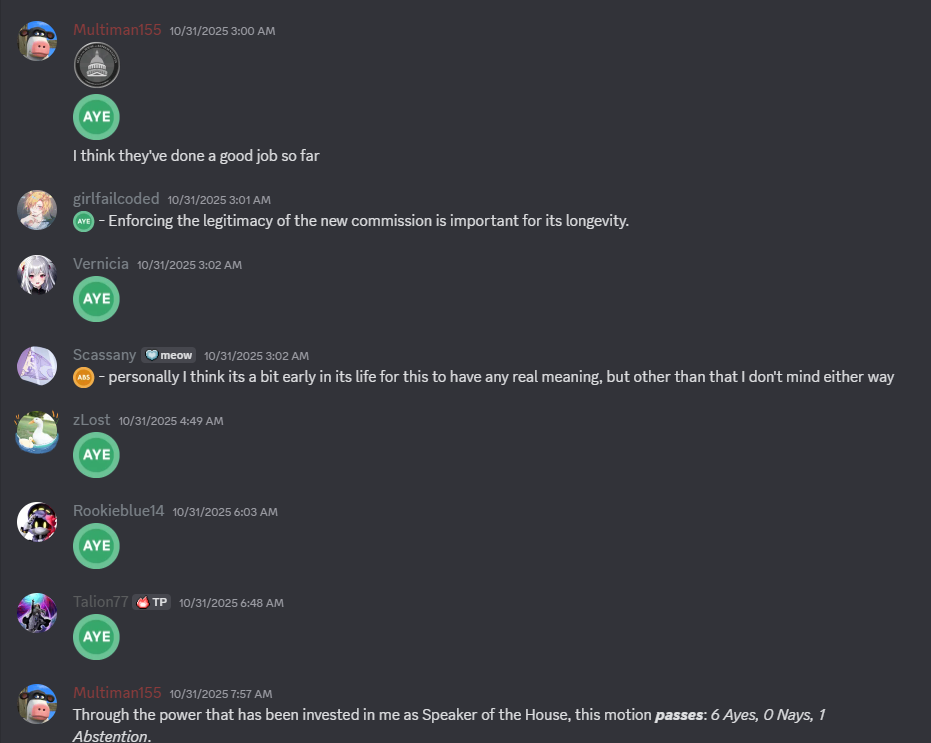Click Vernicia's avatar picture
Viewport: 931px width, 743px height.
tap(37, 275)
